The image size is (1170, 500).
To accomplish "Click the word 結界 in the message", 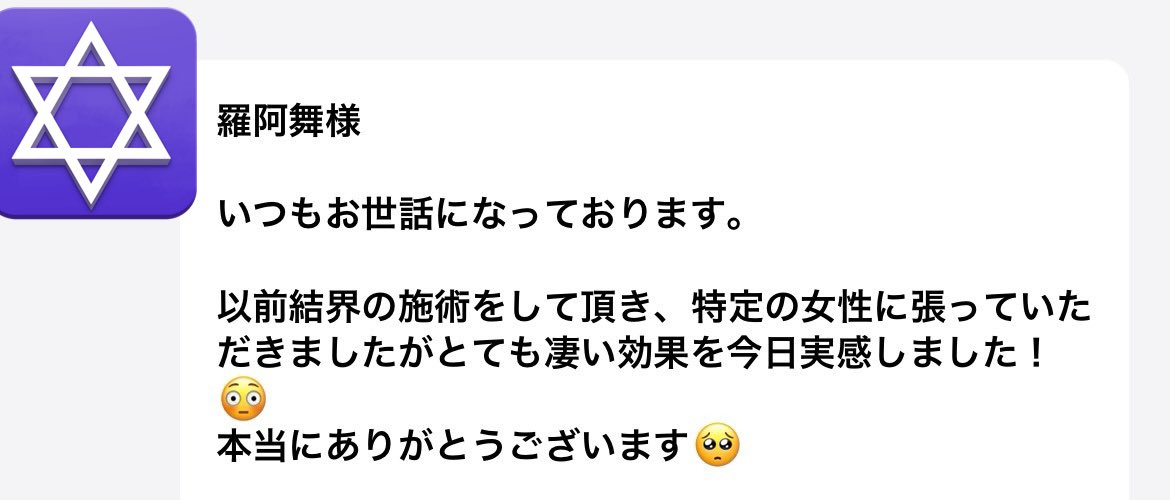I will pyautogui.click(x=325, y=308).
